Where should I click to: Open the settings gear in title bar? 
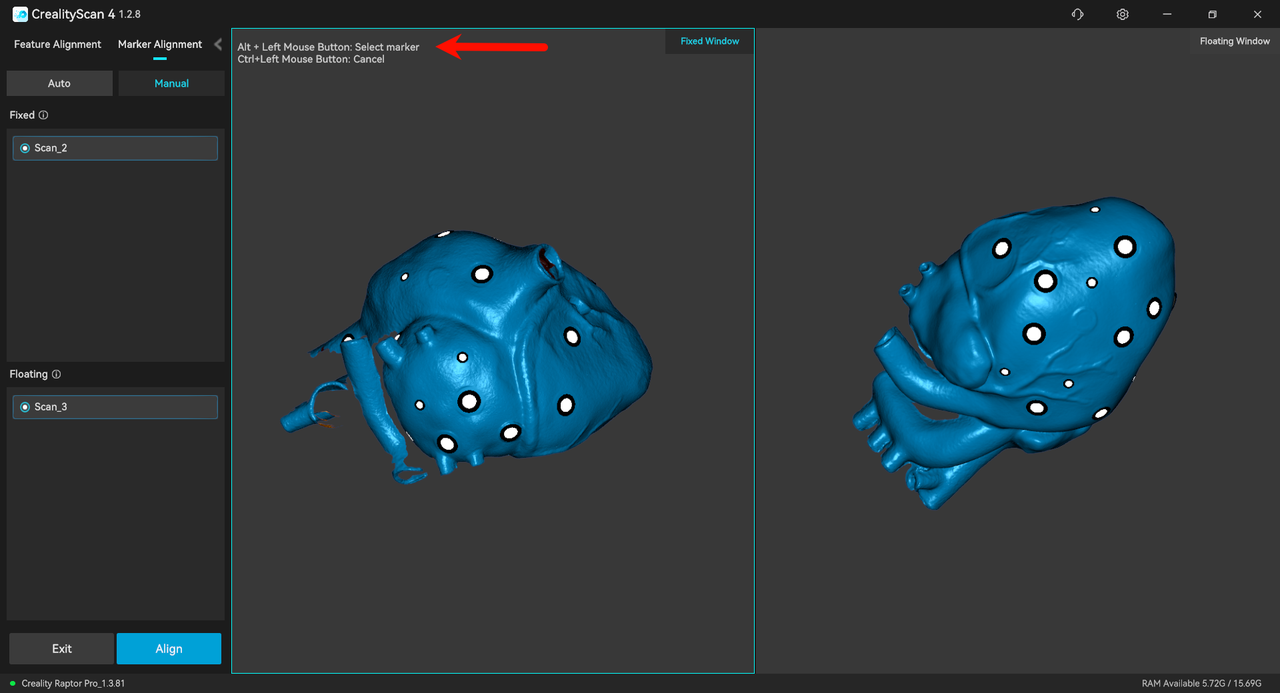[1123, 14]
